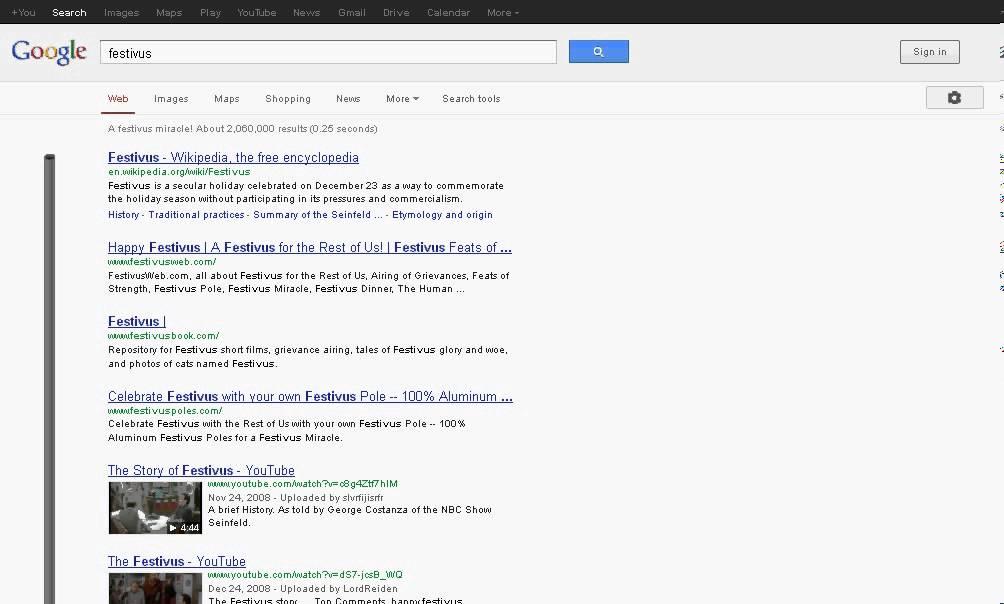Click en.wikipedia.org/wiki/Festivus URL text

pos(179,172)
